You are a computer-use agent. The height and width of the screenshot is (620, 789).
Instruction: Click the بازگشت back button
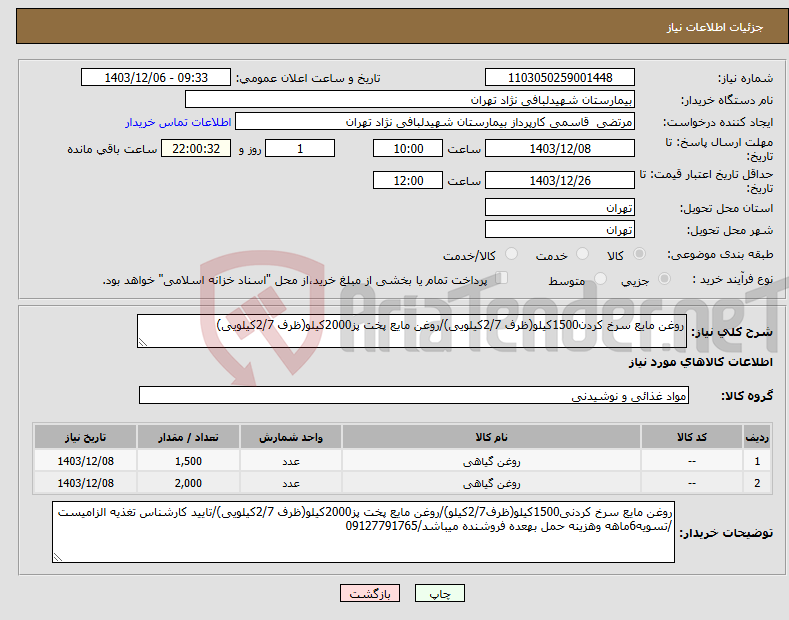tap(370, 593)
